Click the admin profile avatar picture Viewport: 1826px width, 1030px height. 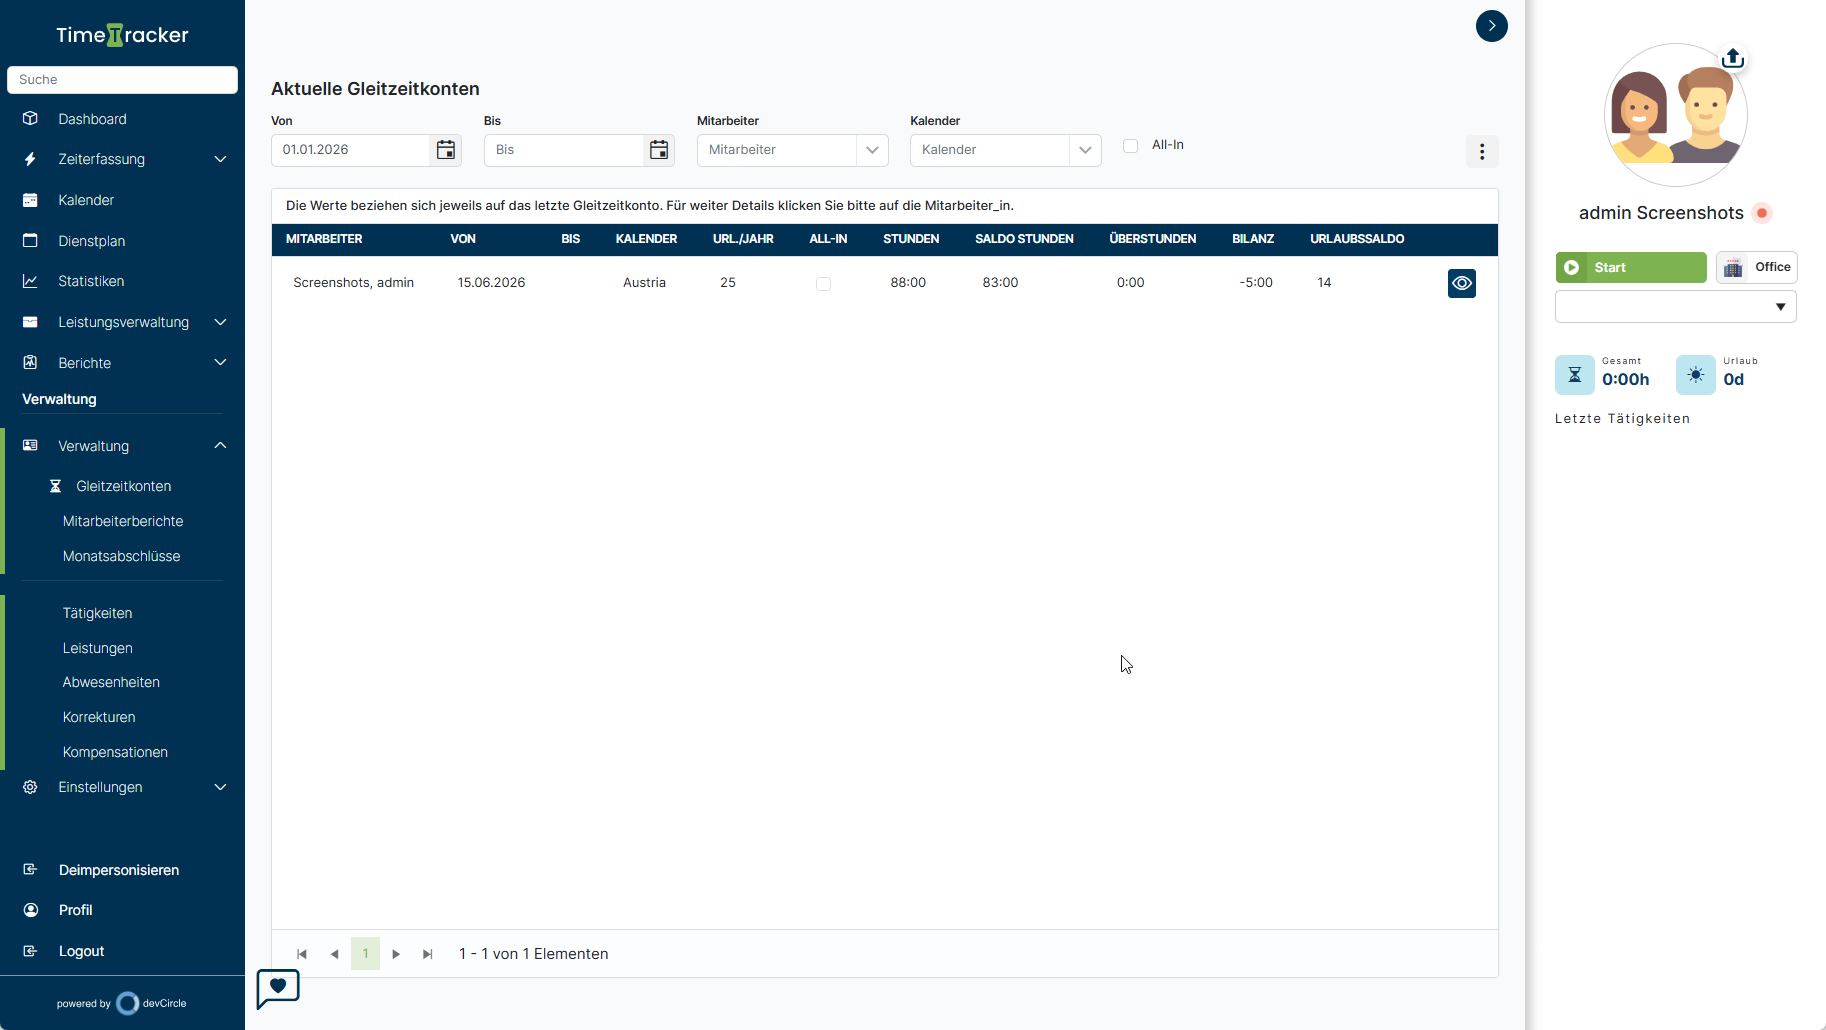click(x=1675, y=115)
